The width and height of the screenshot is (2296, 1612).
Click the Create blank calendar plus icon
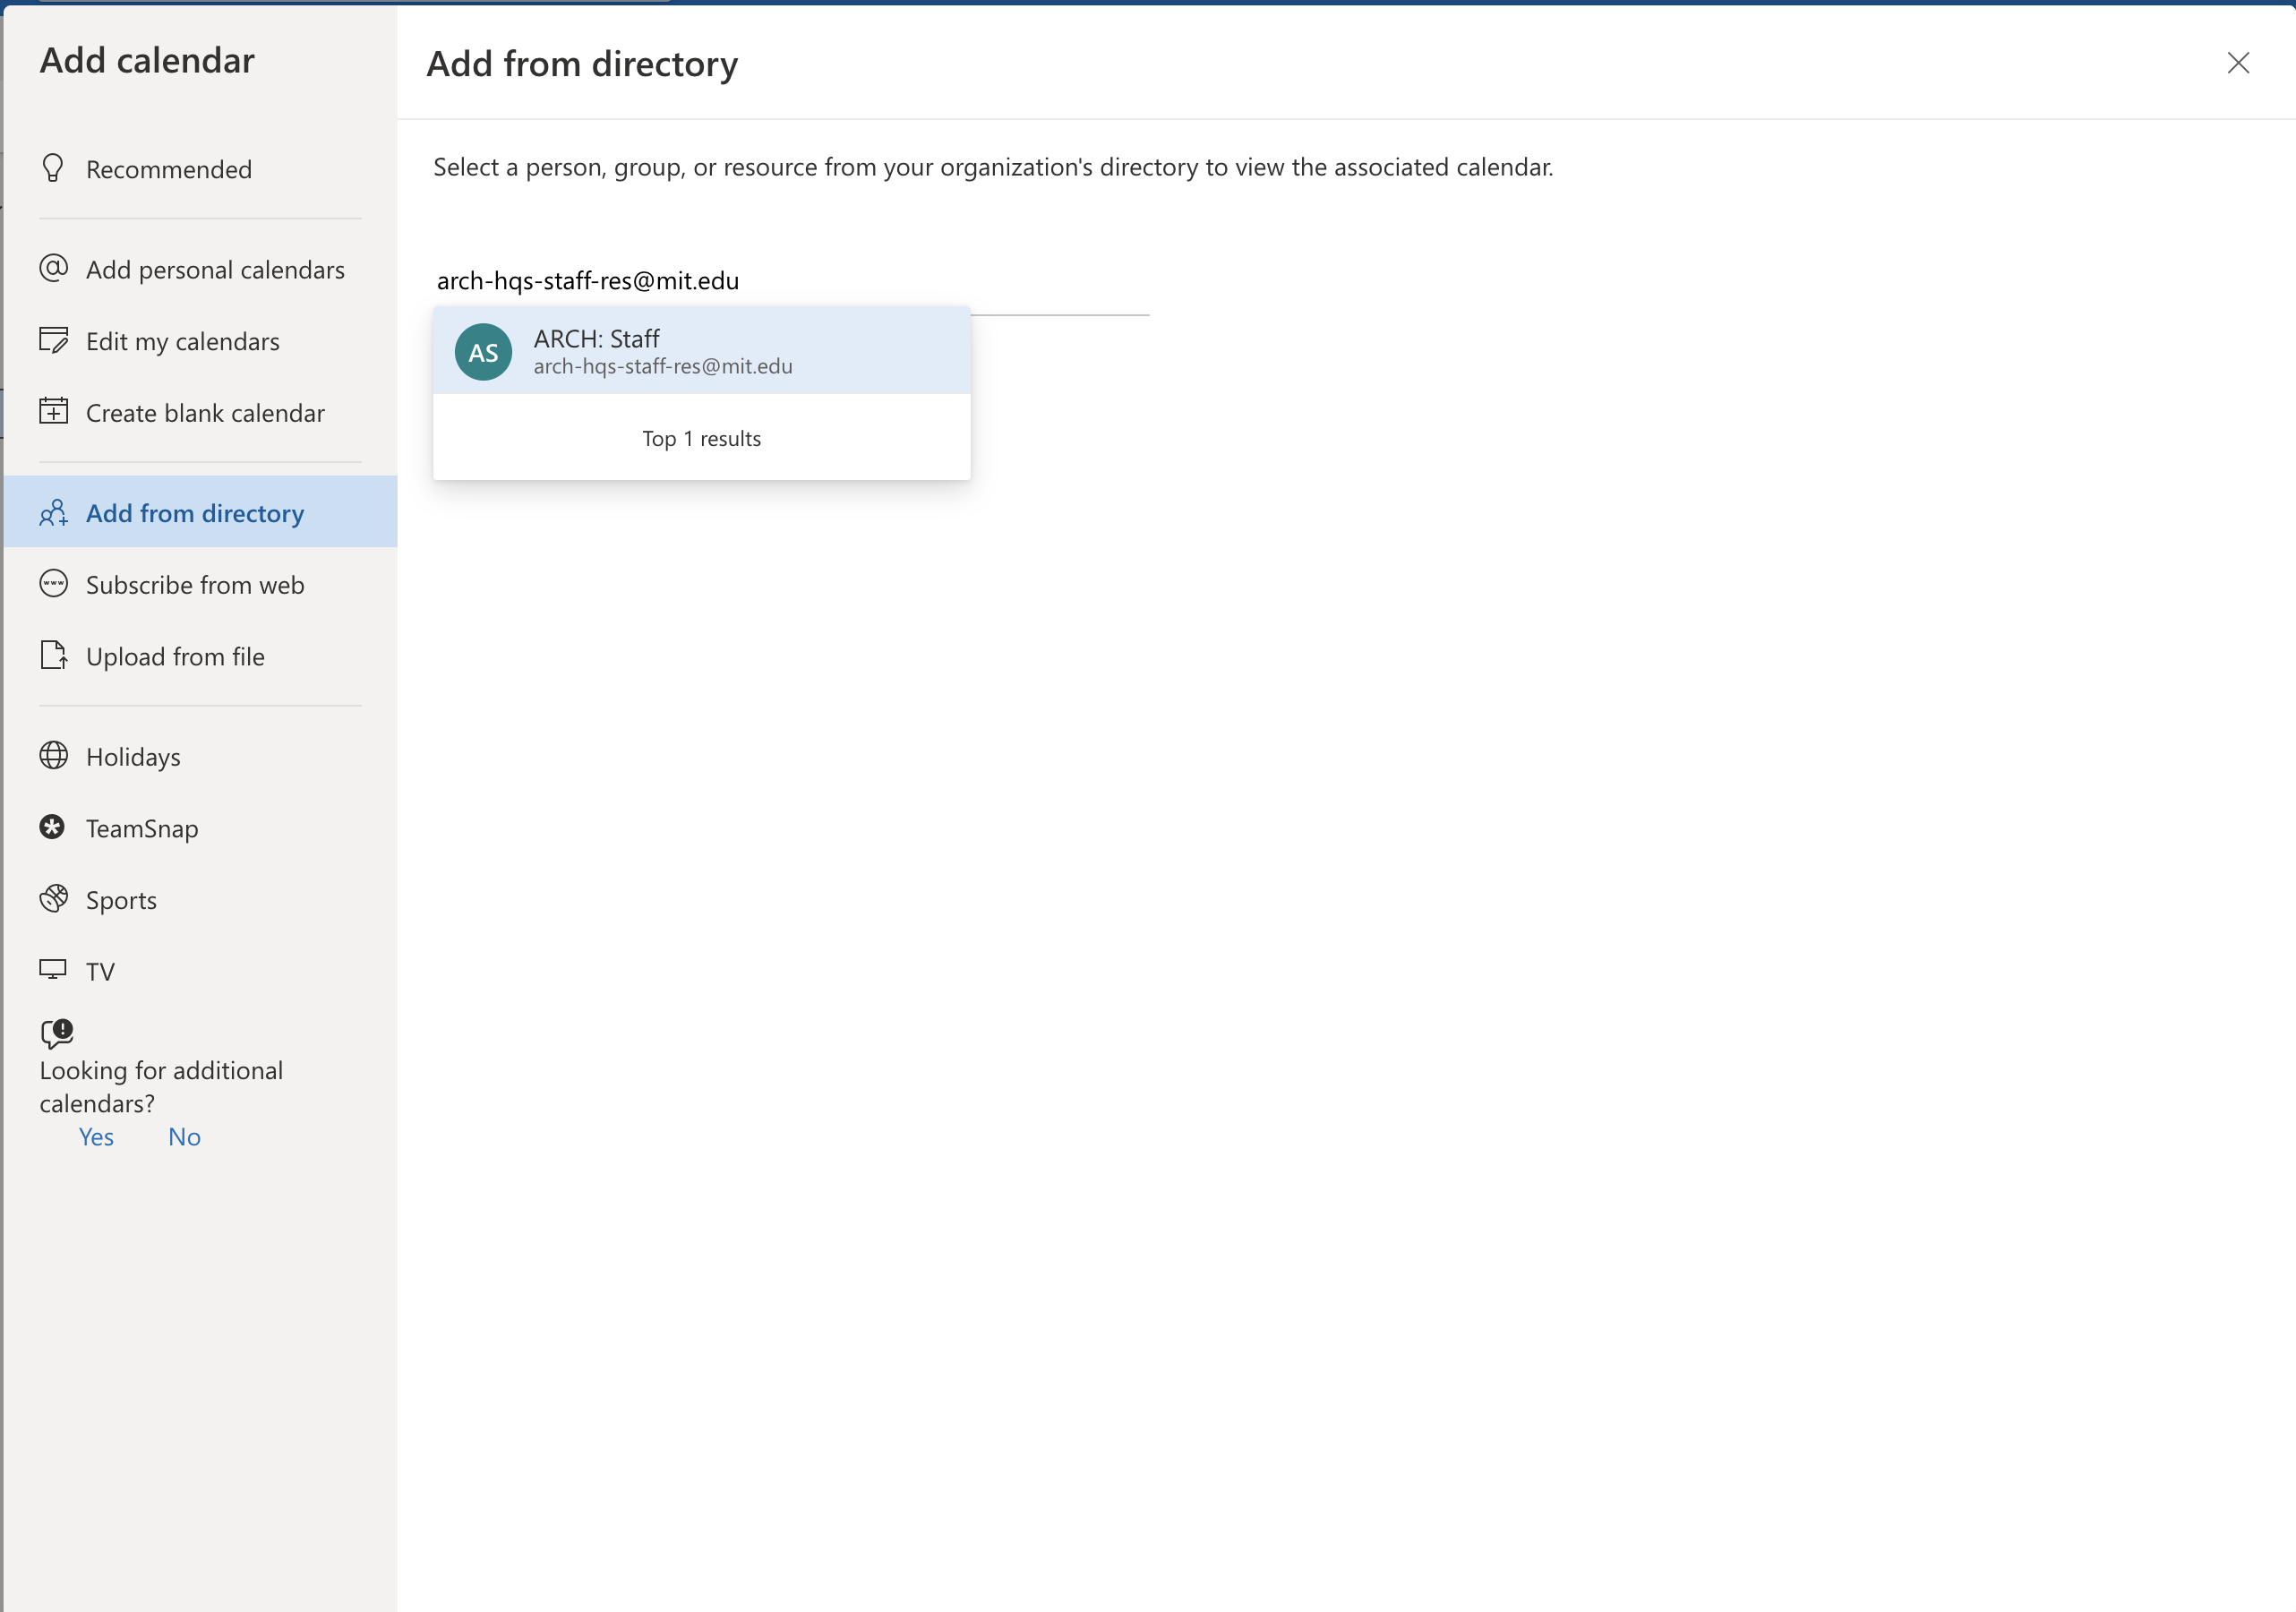point(53,411)
